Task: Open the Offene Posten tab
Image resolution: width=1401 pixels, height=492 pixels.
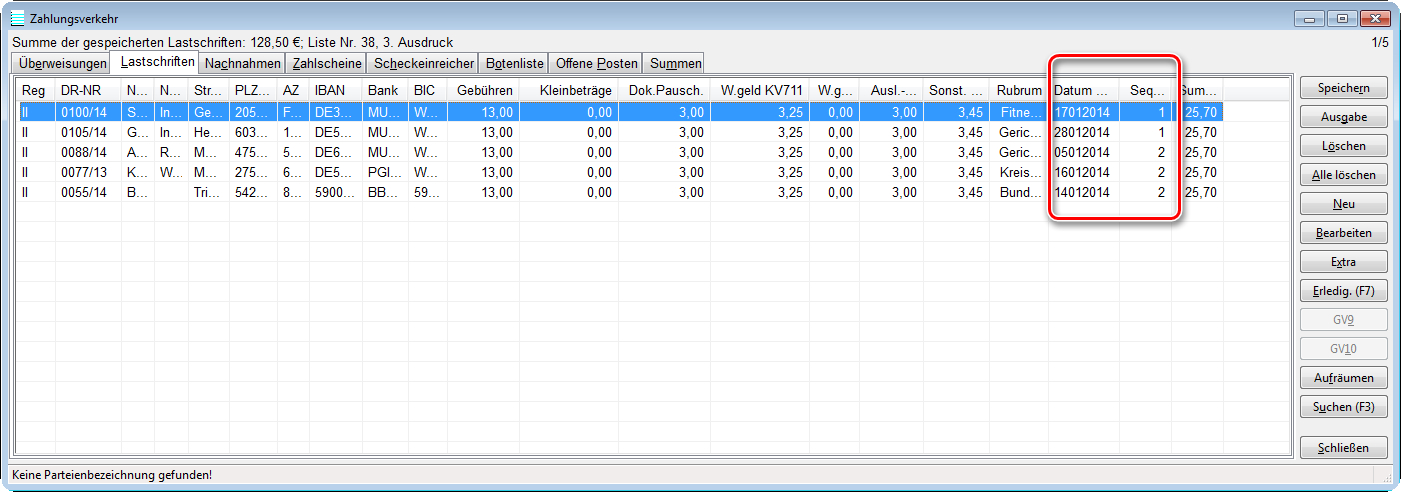Action: [x=596, y=63]
